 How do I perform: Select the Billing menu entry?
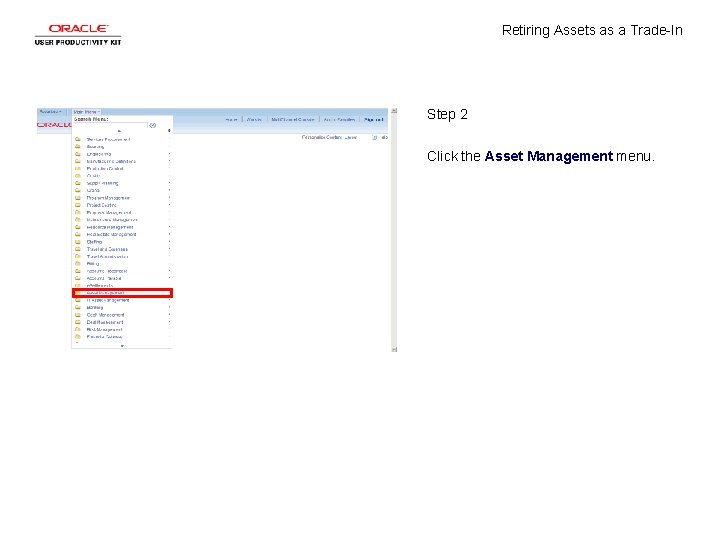point(92,264)
